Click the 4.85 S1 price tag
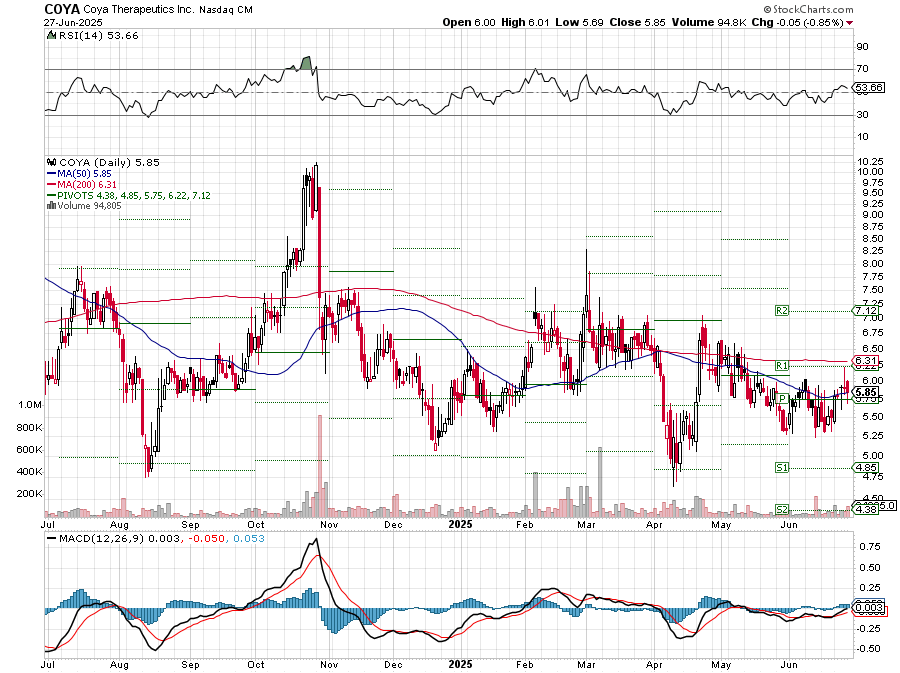The width and height of the screenshot is (900, 673). pos(866,468)
